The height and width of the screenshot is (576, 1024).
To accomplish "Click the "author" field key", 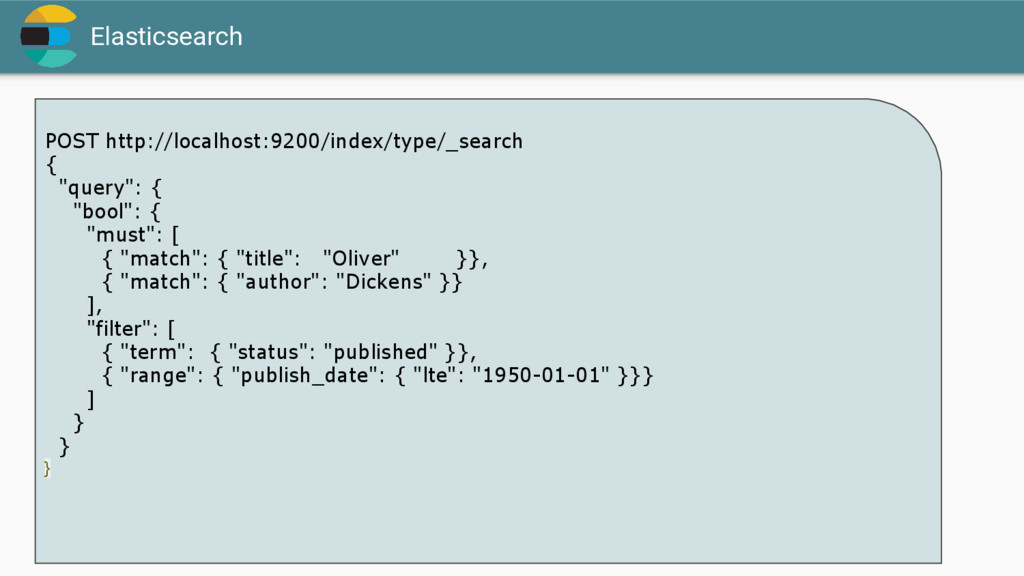I will (282, 282).
